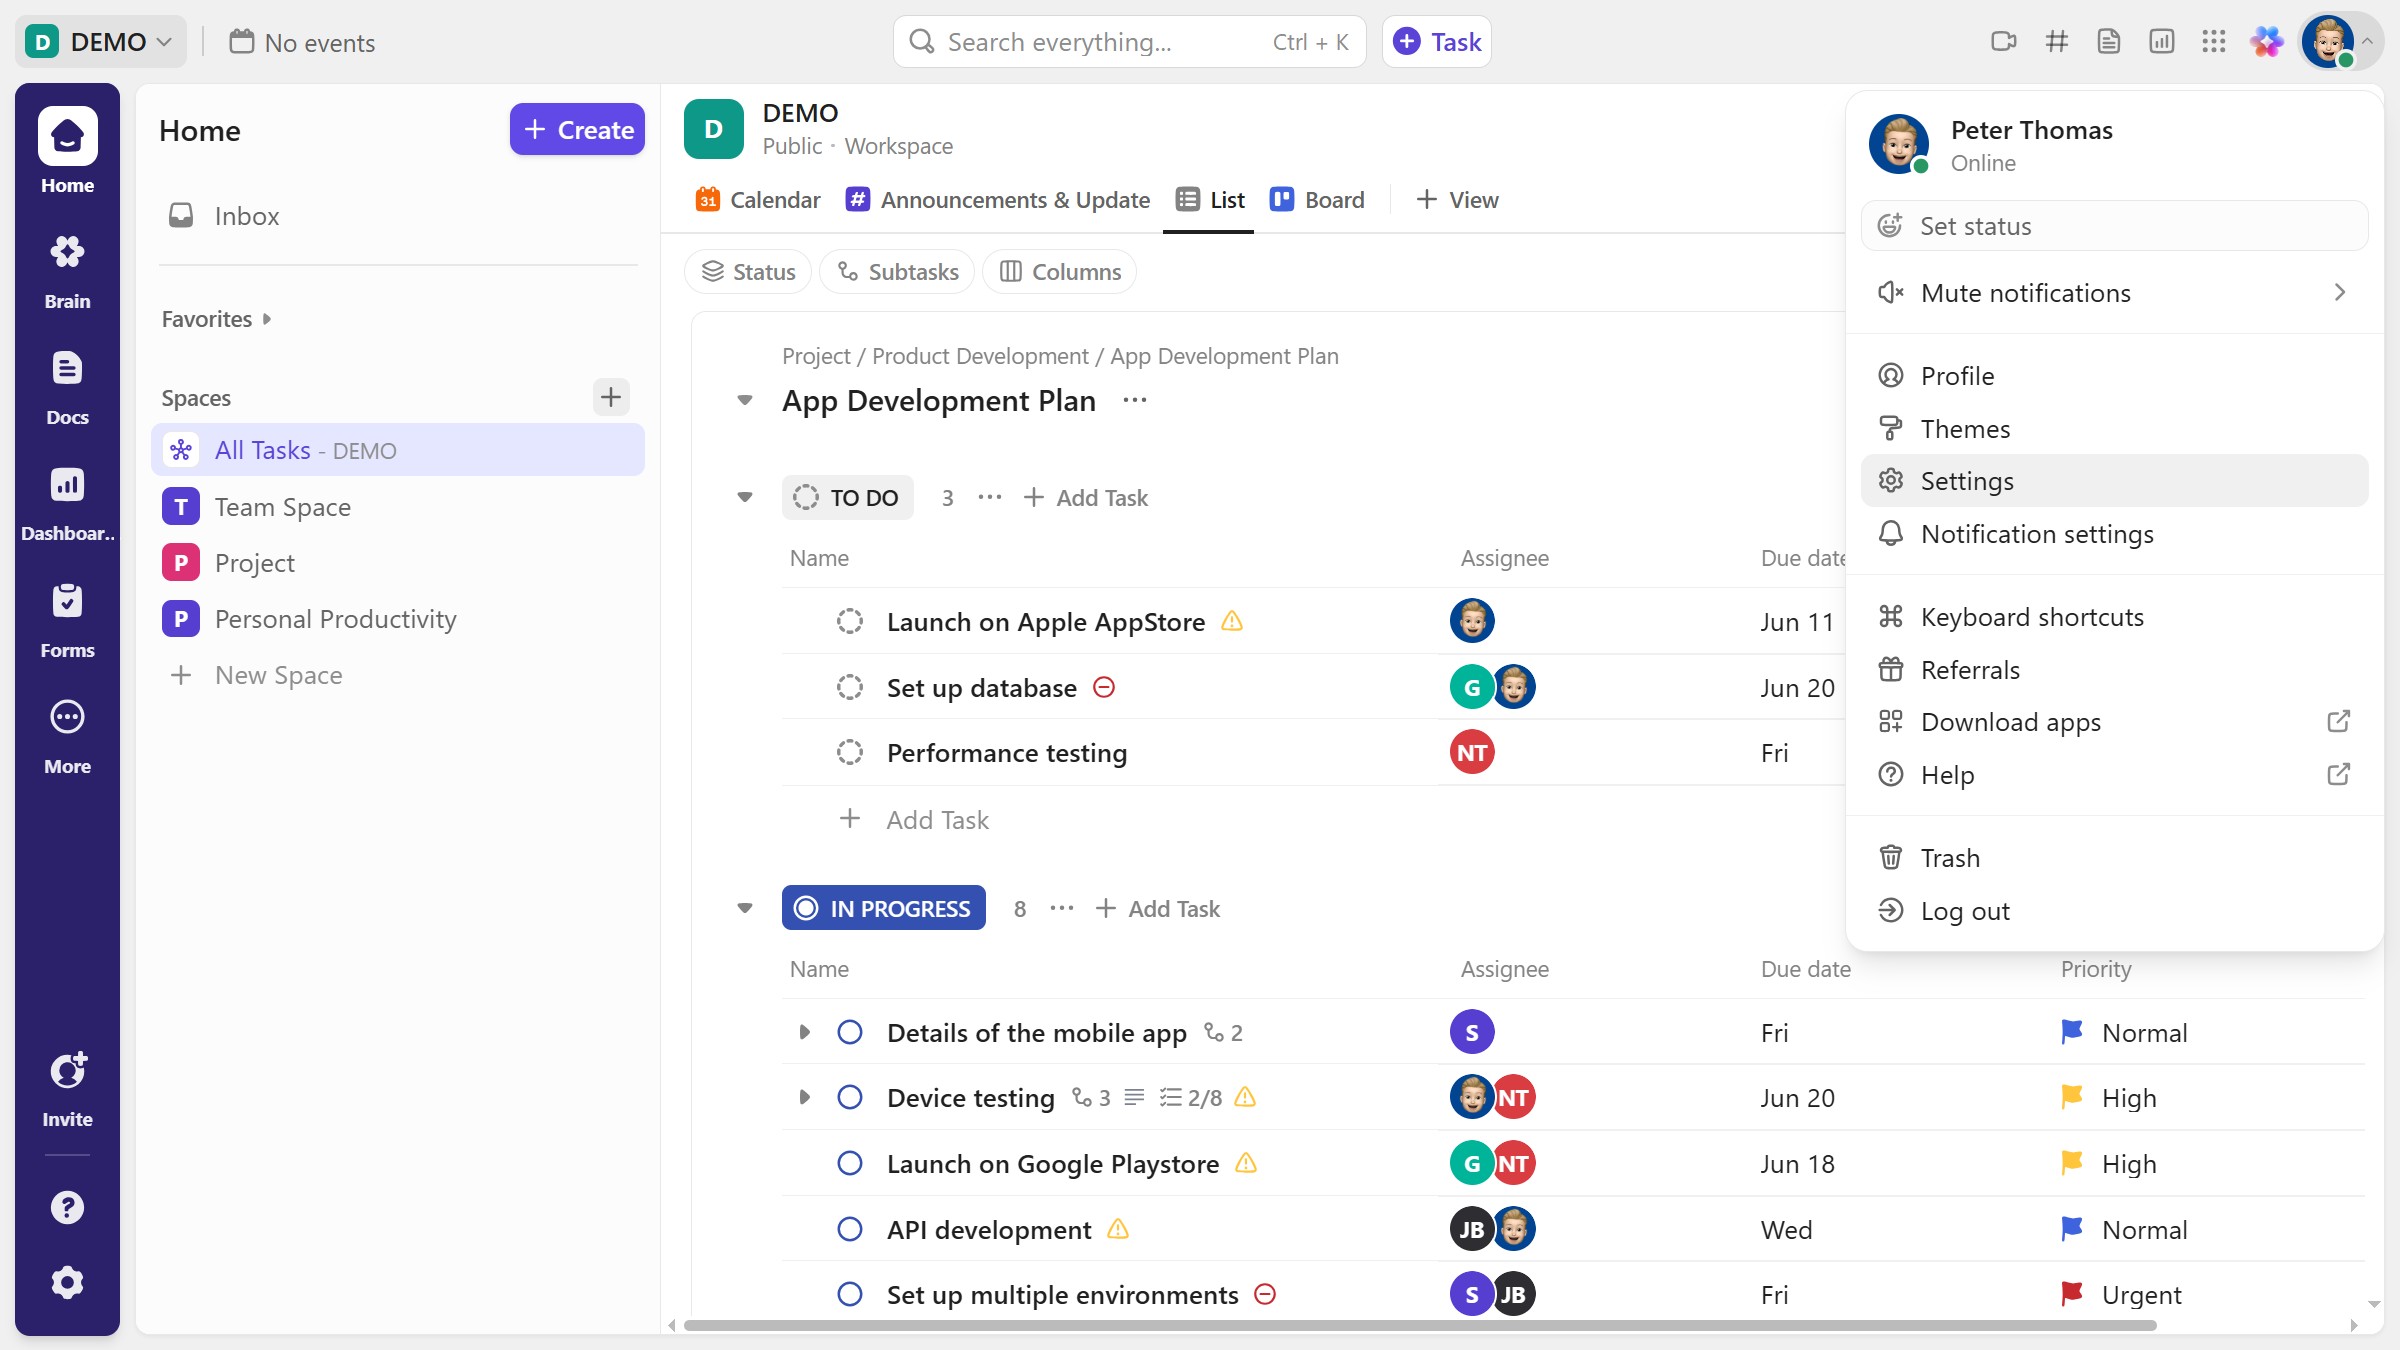2400x1350 pixels.
Task: Expand subtasks of Device testing
Action: (x=804, y=1098)
